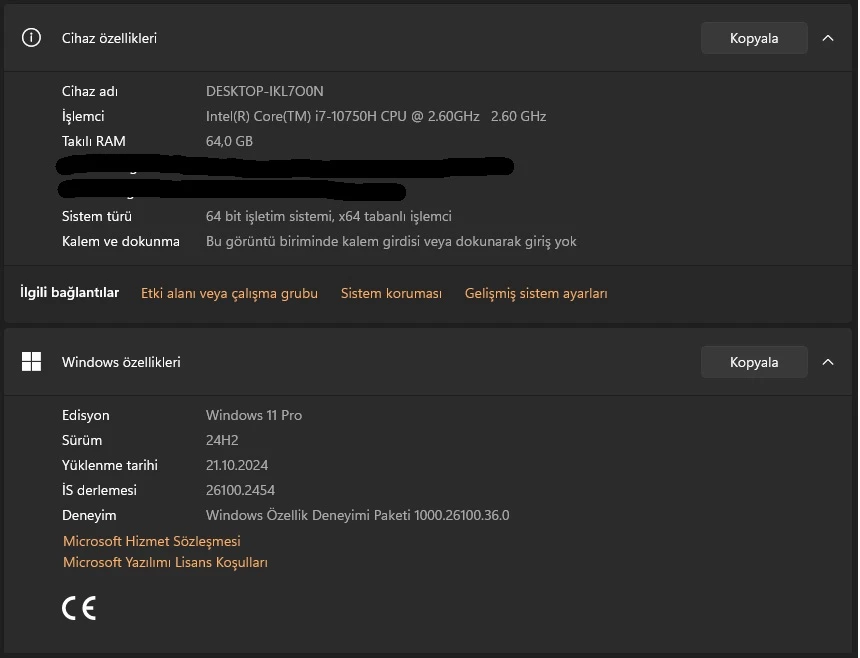Click the Sürüm label
Viewport: 860px width, 658px height.
coord(82,440)
